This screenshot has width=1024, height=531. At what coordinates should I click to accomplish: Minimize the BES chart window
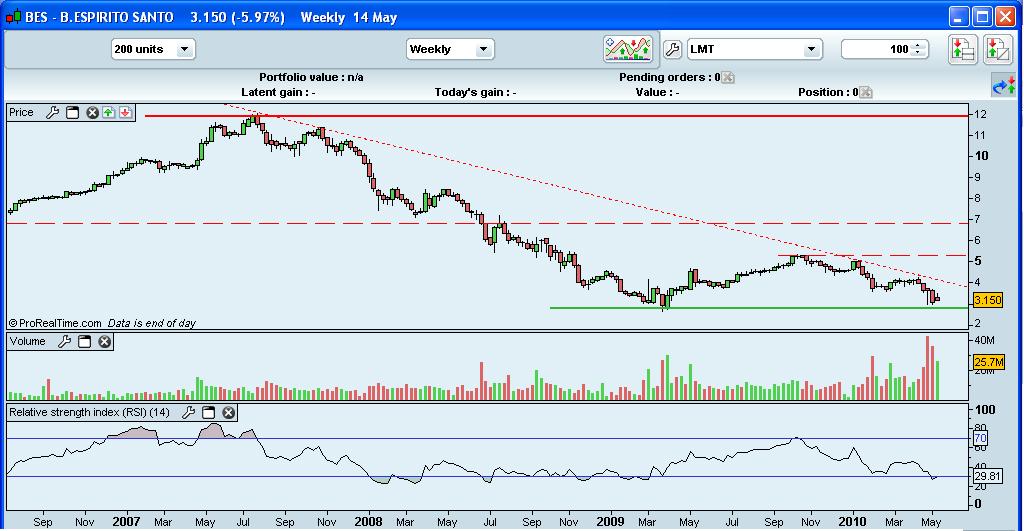click(959, 16)
